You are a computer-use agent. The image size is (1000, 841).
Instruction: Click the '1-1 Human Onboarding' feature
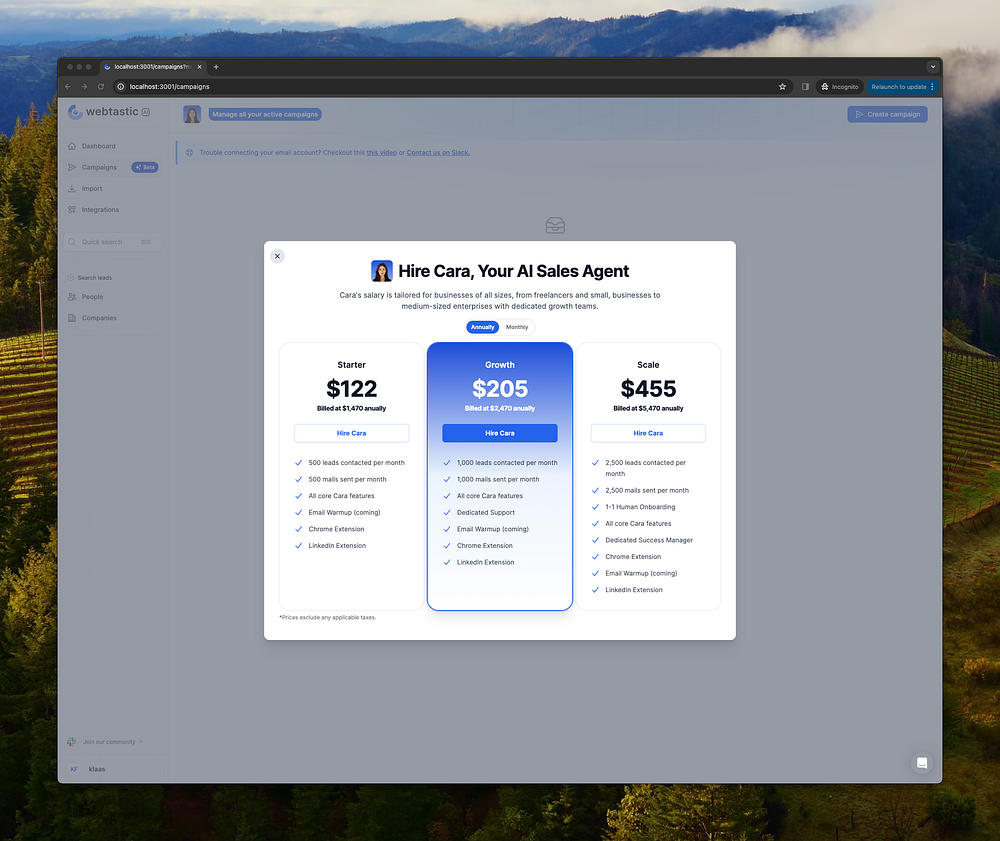[640, 507]
